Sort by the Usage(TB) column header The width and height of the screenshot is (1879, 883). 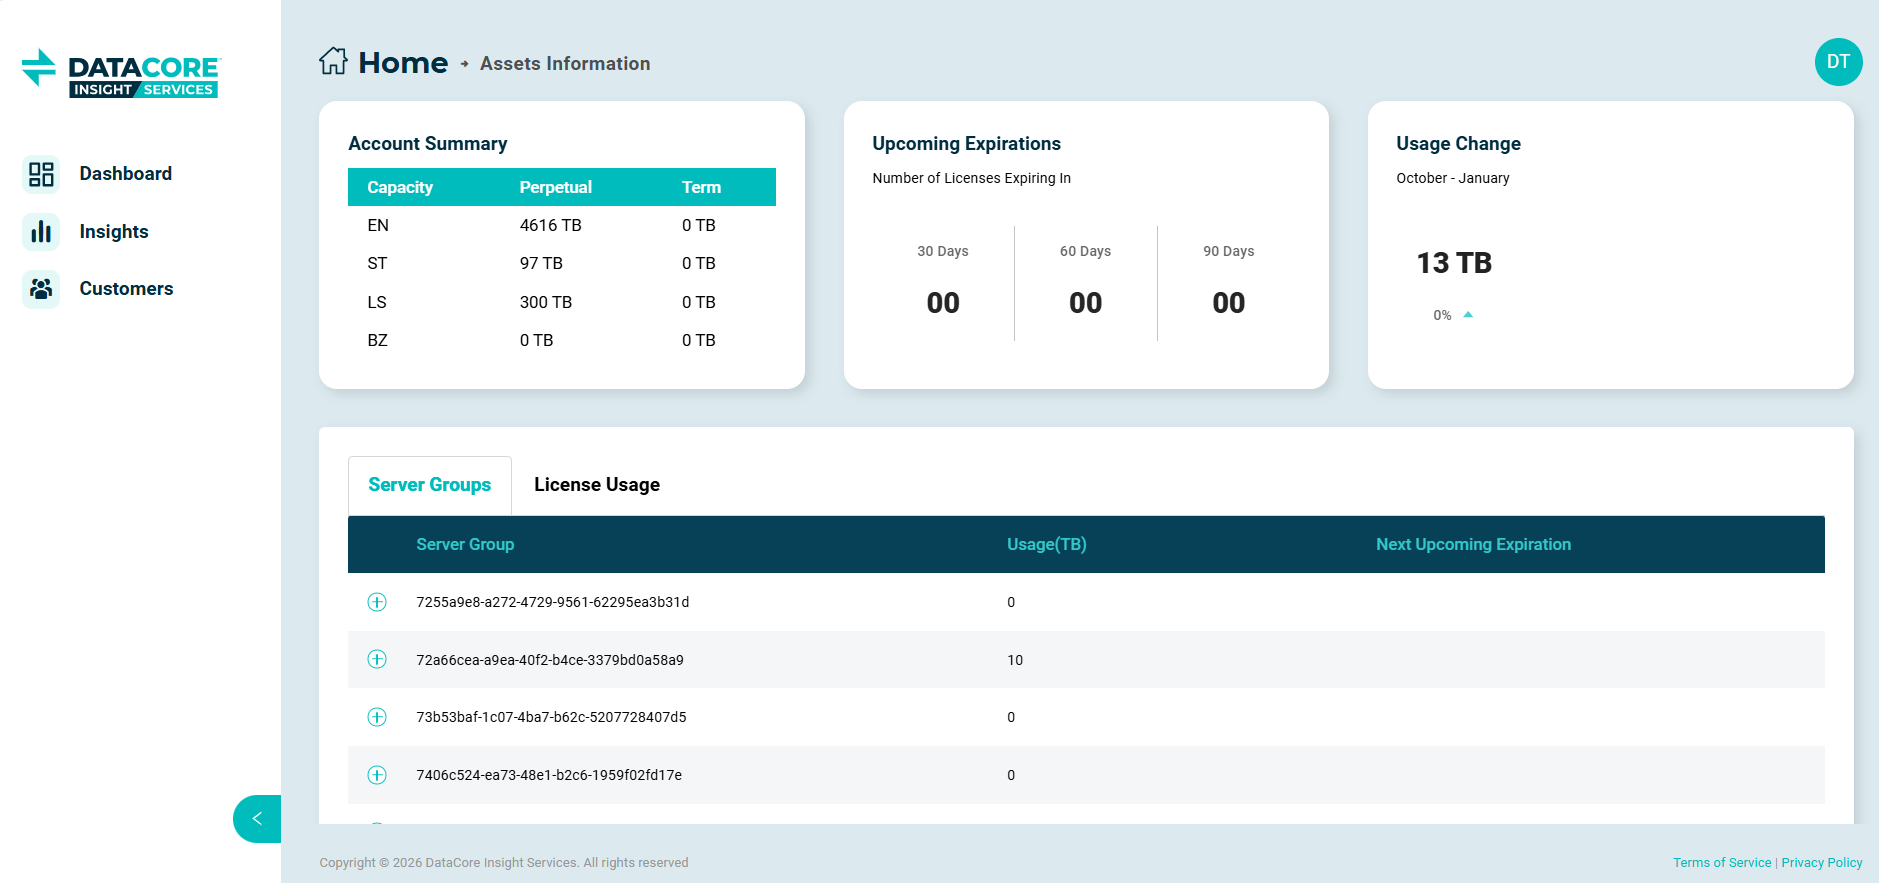coord(1046,544)
